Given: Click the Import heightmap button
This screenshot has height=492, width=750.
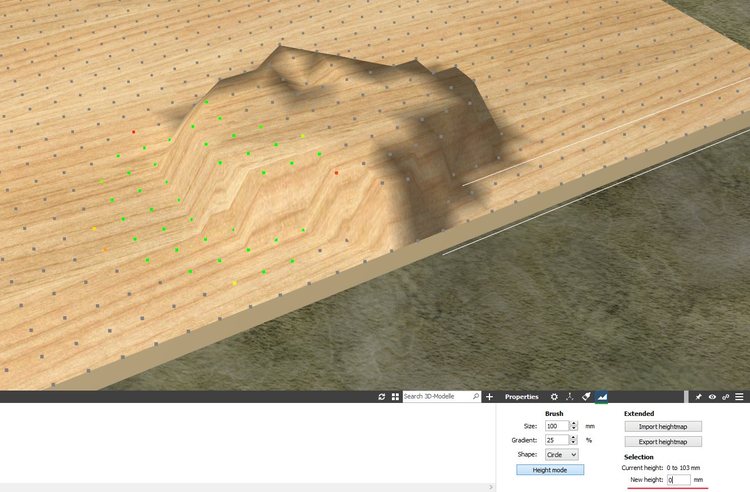Looking at the screenshot, I should pyautogui.click(x=663, y=426).
